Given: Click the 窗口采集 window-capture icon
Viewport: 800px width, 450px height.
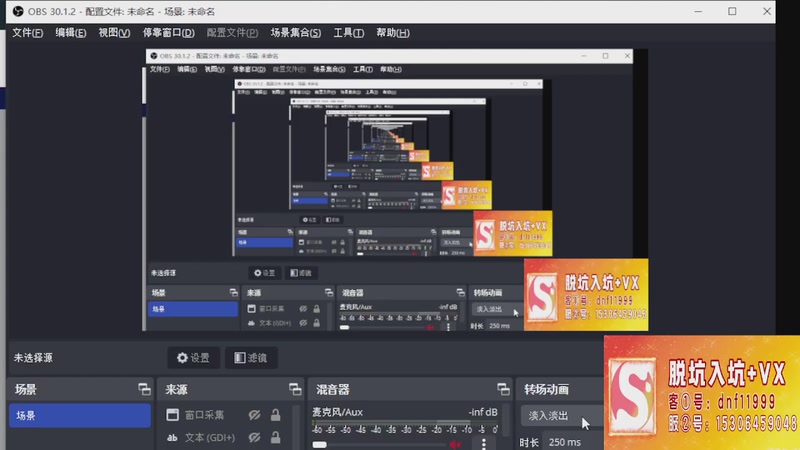Looking at the screenshot, I should pyautogui.click(x=172, y=415).
